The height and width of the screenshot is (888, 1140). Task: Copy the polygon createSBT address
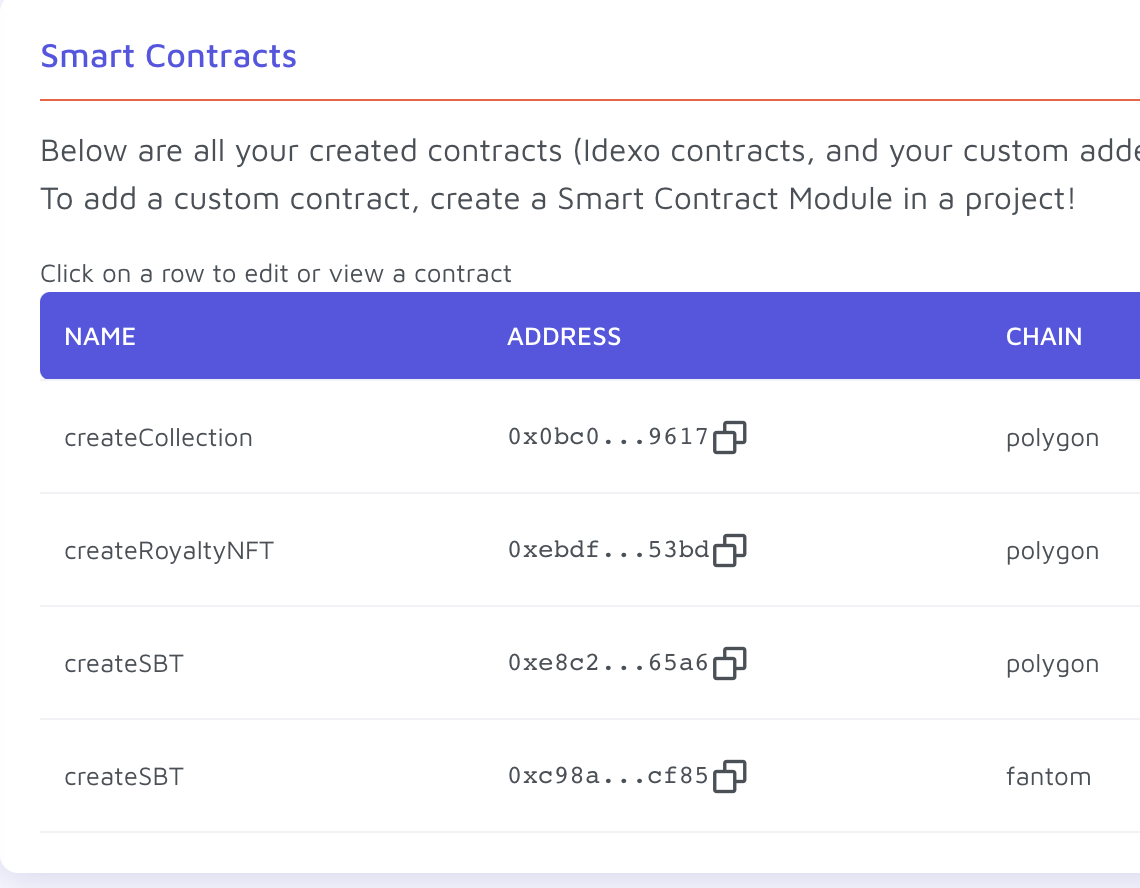[729, 663]
